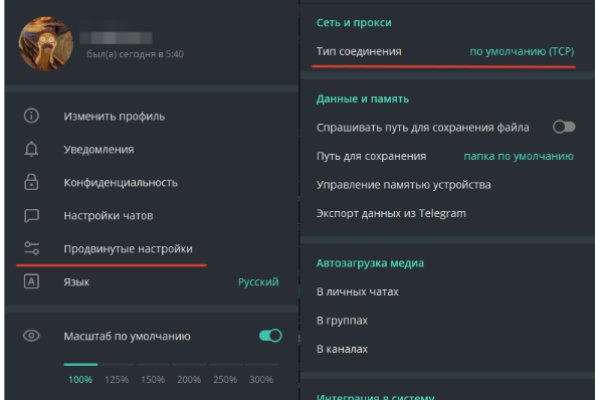Change save path папка по умолчанию
This screenshot has width=600, height=400.
(x=518, y=156)
